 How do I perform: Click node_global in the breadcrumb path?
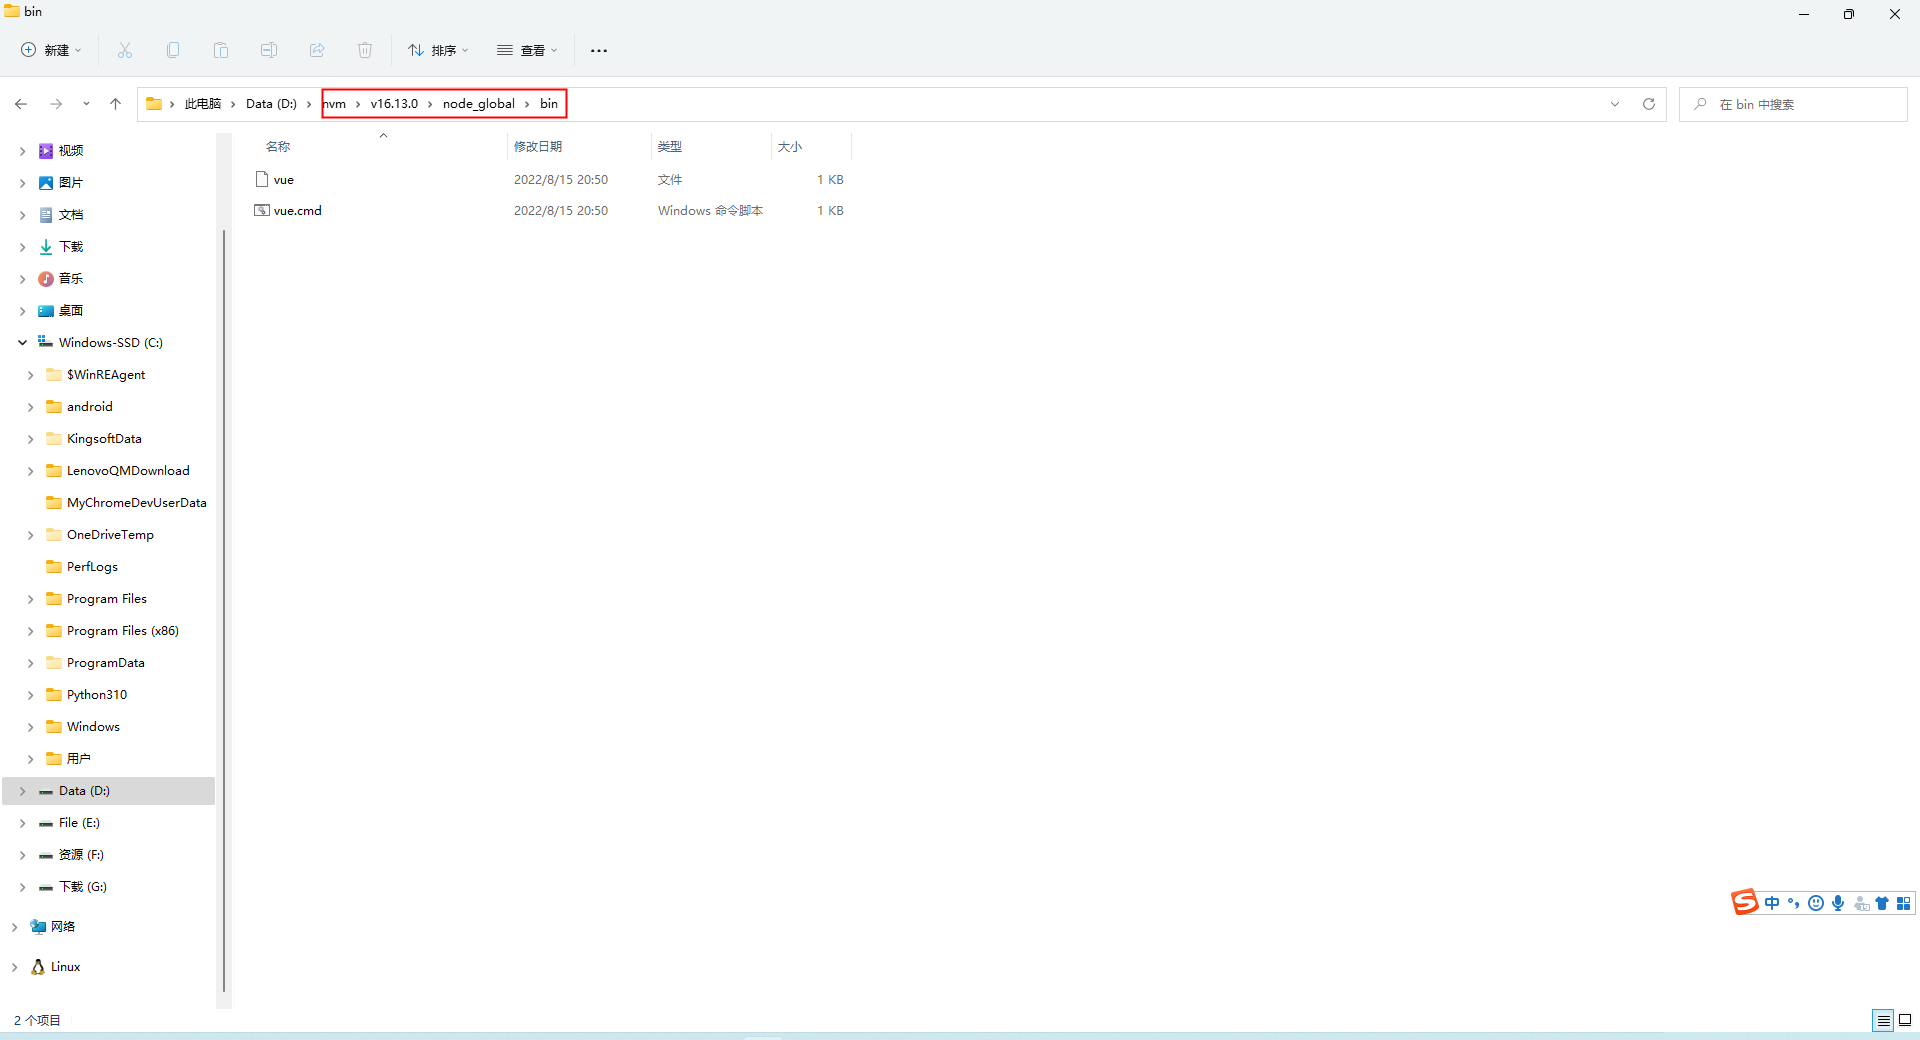point(479,104)
